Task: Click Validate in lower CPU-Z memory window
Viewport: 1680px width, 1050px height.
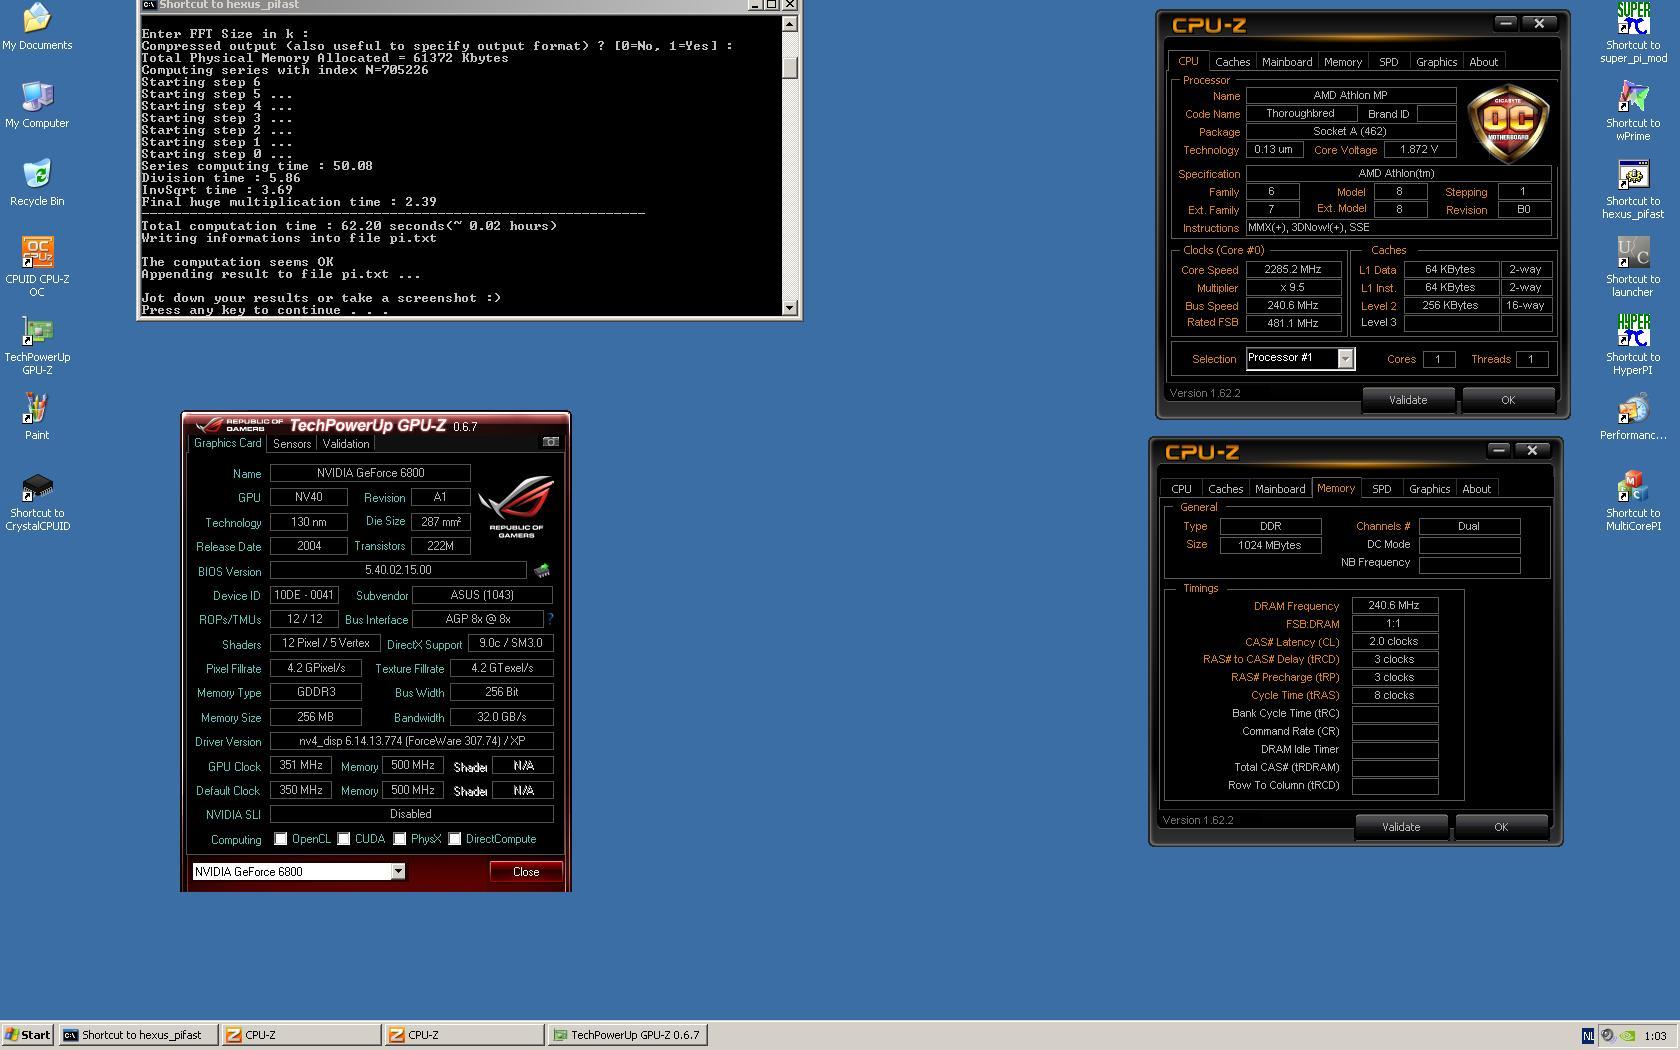Action: 1401,827
